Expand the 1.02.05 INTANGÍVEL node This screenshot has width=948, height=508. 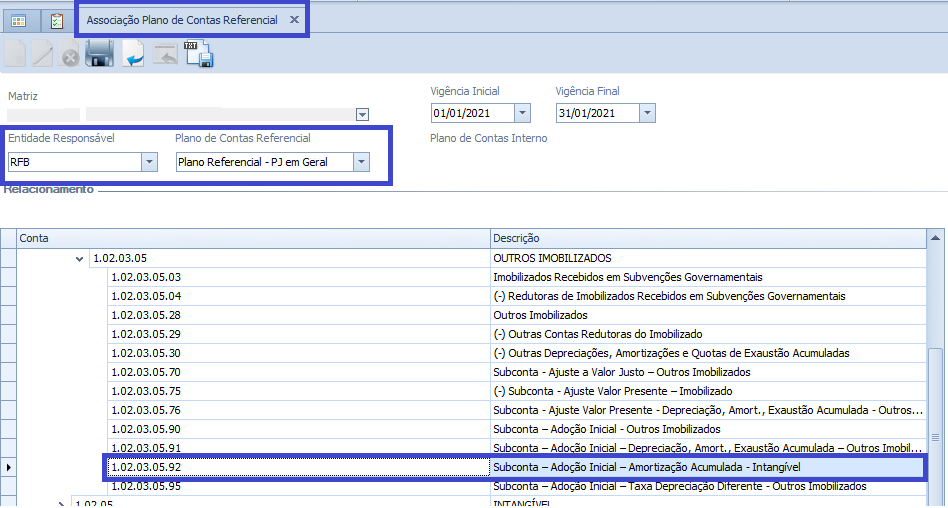pos(61,504)
